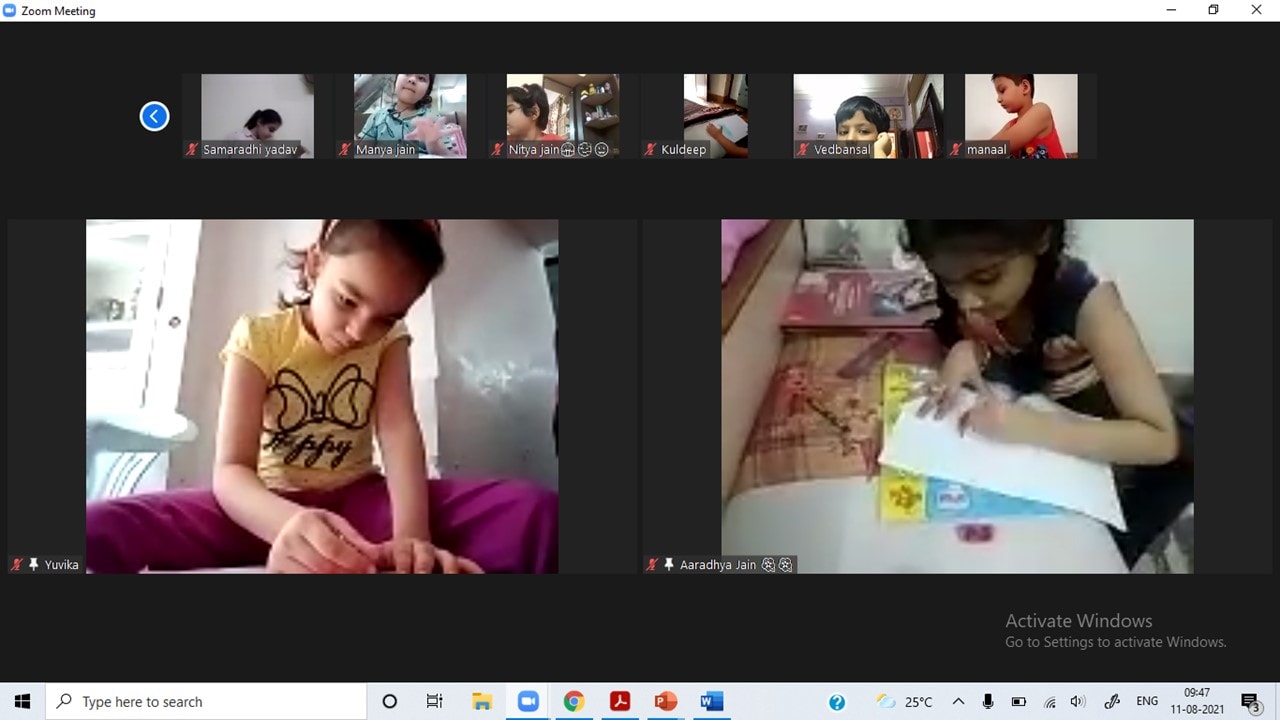
Task: Click the pen workspace tray icon
Action: [1112, 702]
